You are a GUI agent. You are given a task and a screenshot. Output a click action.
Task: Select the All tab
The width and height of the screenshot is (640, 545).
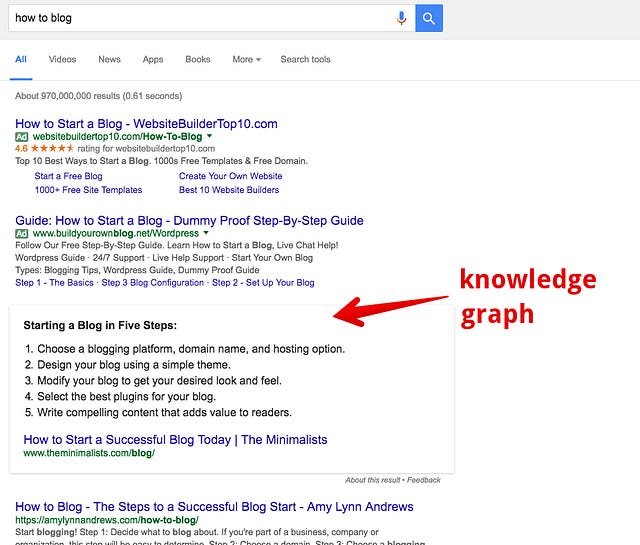click(x=21, y=60)
